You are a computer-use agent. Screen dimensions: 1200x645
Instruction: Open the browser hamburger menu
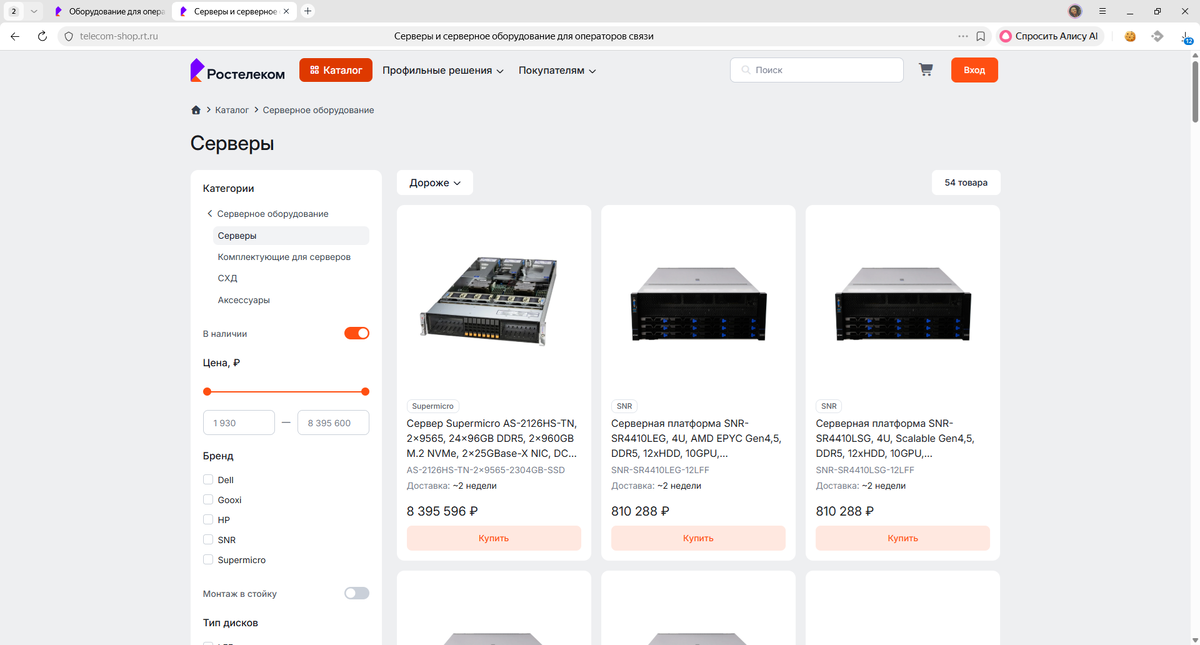(1103, 11)
